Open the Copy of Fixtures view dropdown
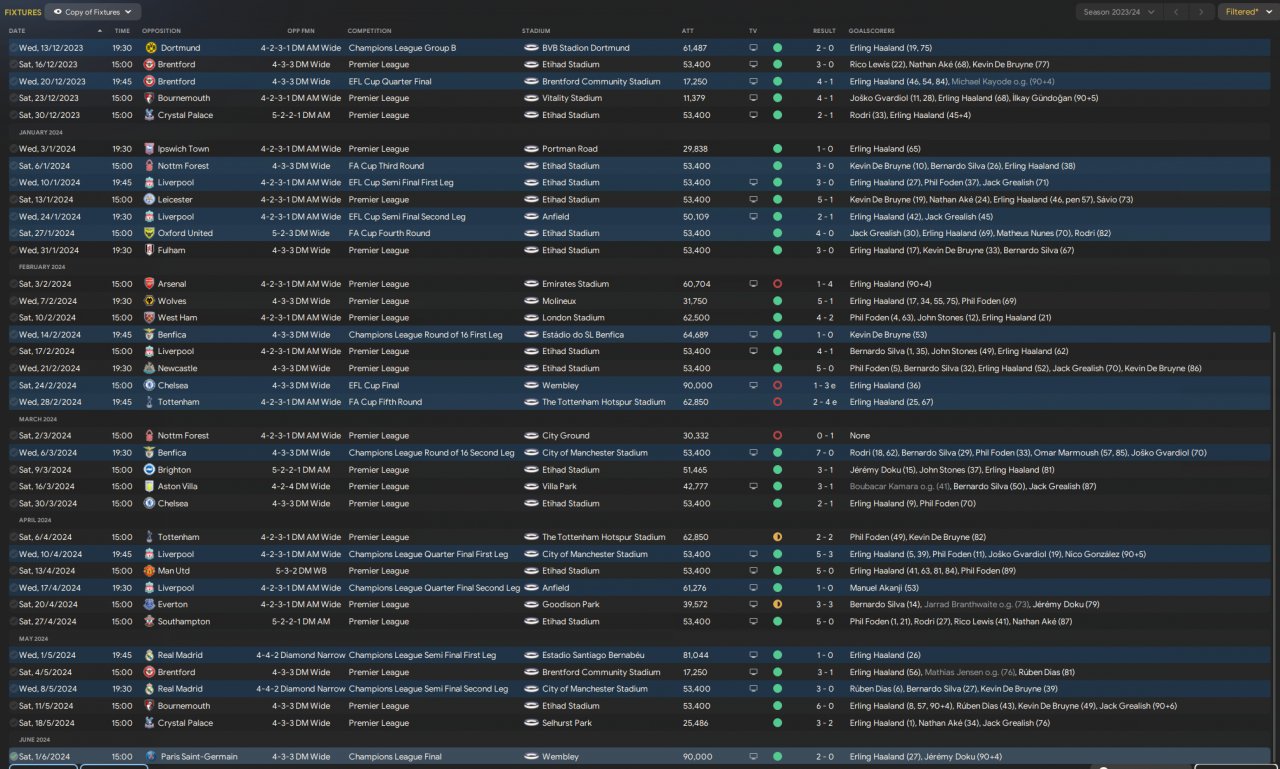The height and width of the screenshot is (769, 1280). click(x=94, y=12)
